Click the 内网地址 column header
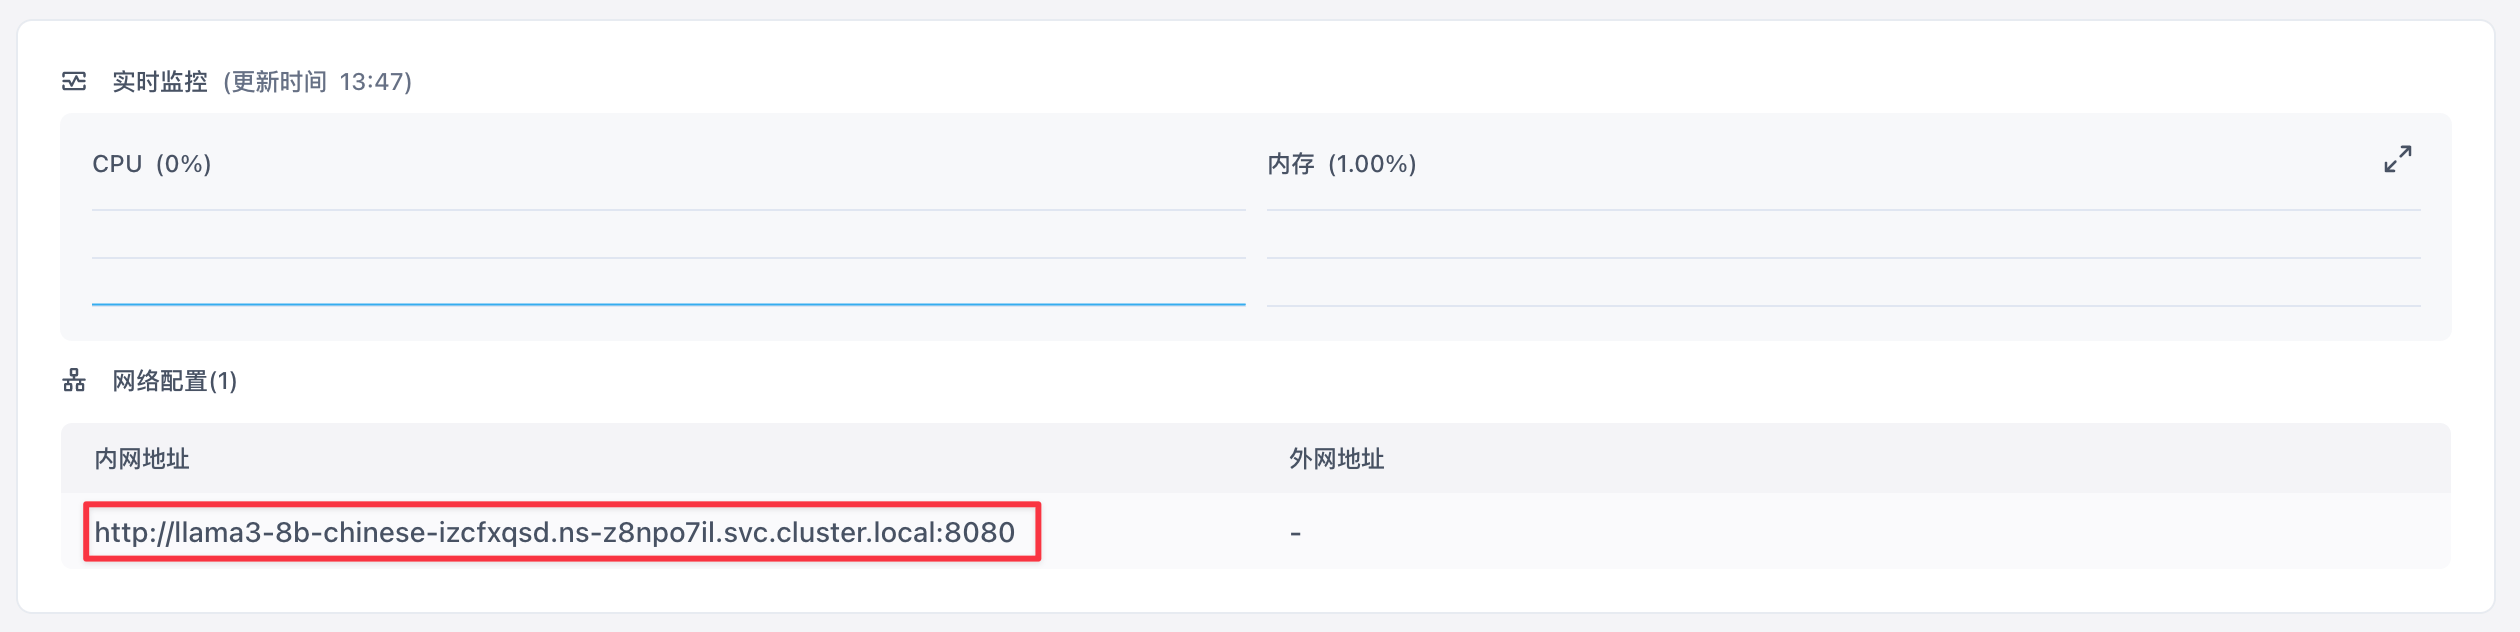Viewport: 2520px width, 632px height. 142,459
